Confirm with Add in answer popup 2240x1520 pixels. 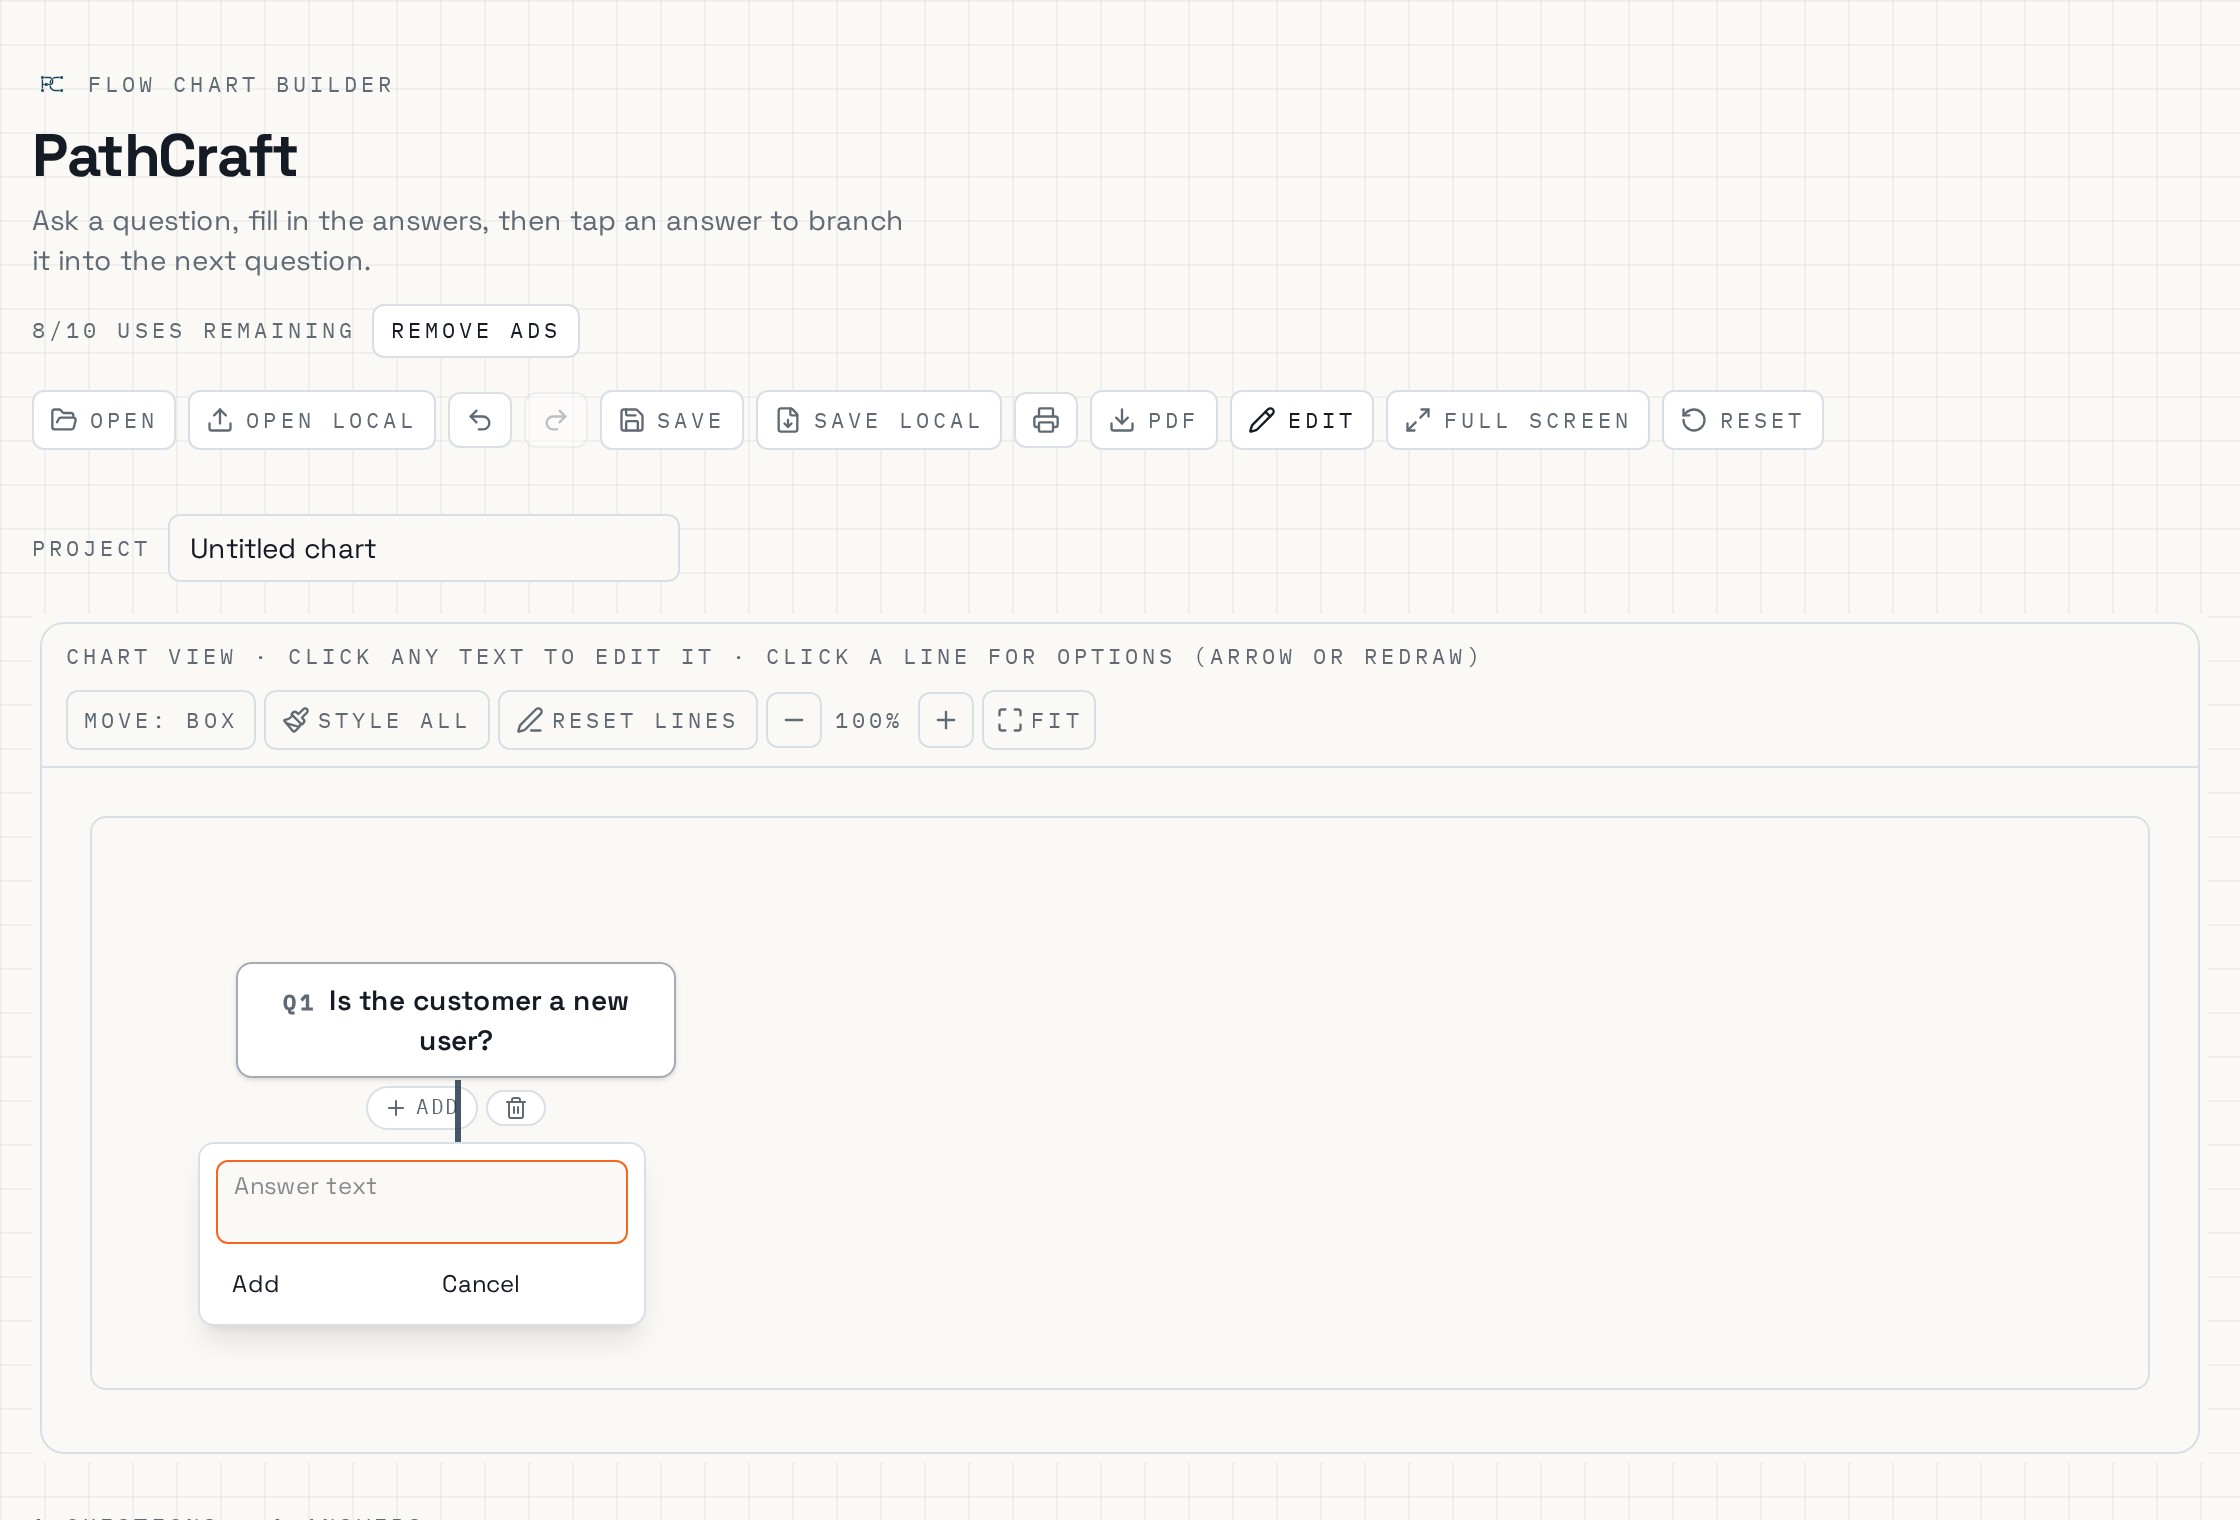[x=256, y=1284]
